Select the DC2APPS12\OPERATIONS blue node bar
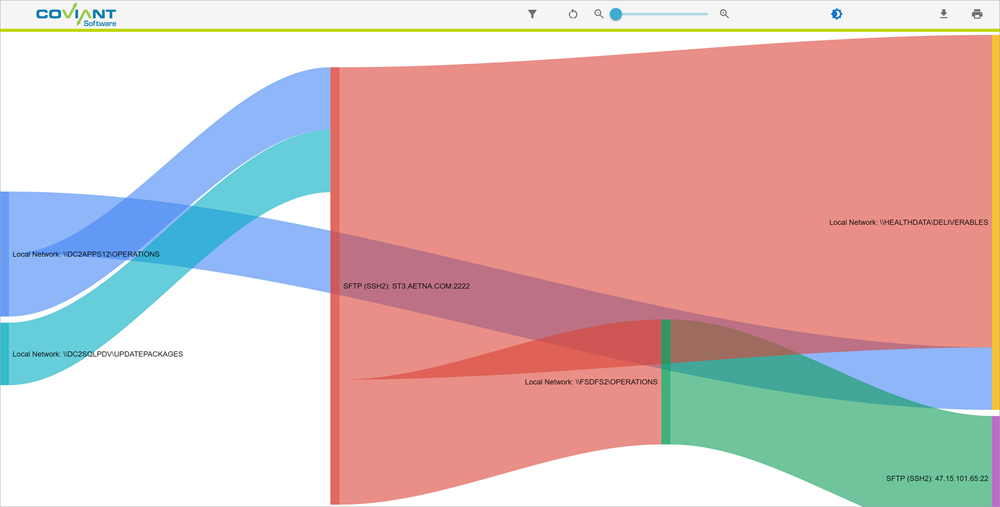This screenshot has width=1000, height=507. pyautogui.click(x=4, y=254)
